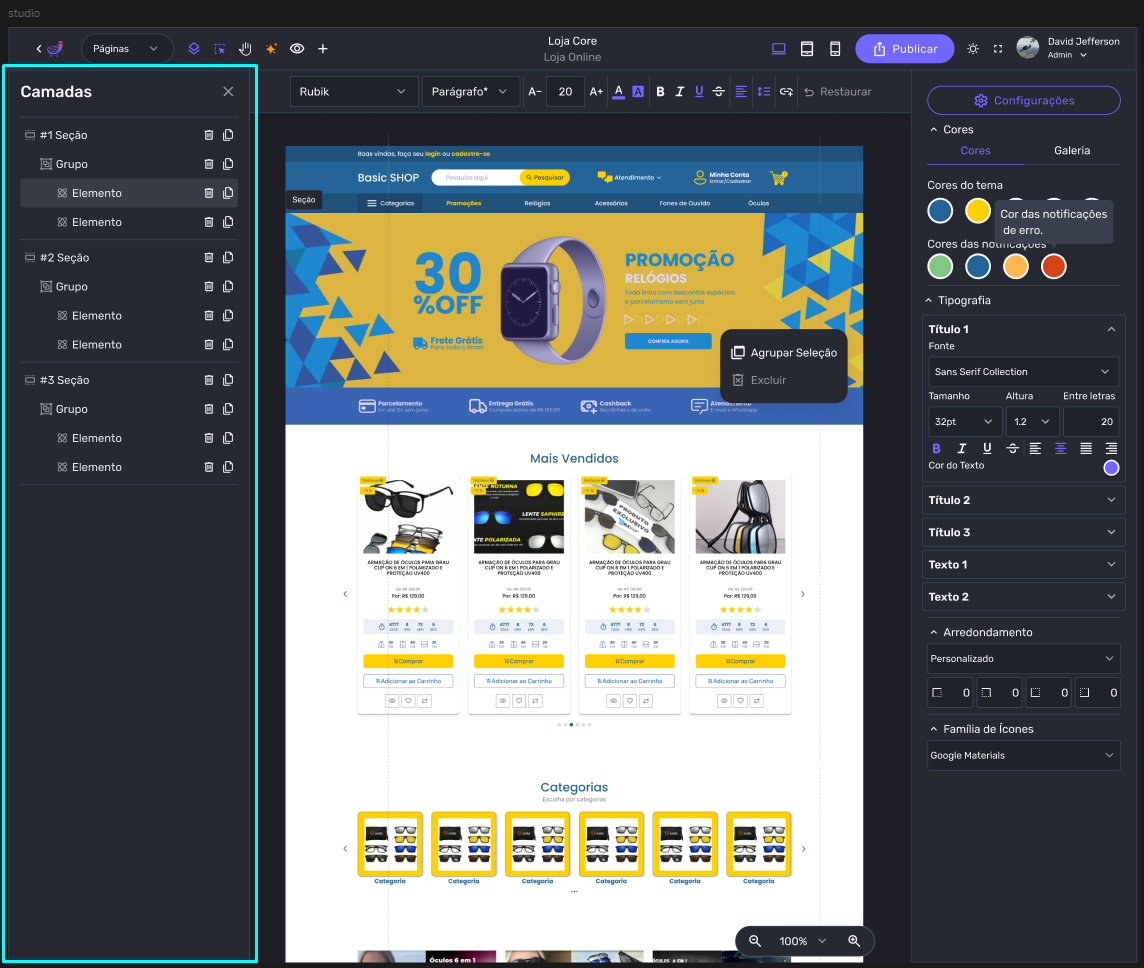1144x968 pixels.
Task: Switch to the Galeria tab
Action: point(1072,150)
